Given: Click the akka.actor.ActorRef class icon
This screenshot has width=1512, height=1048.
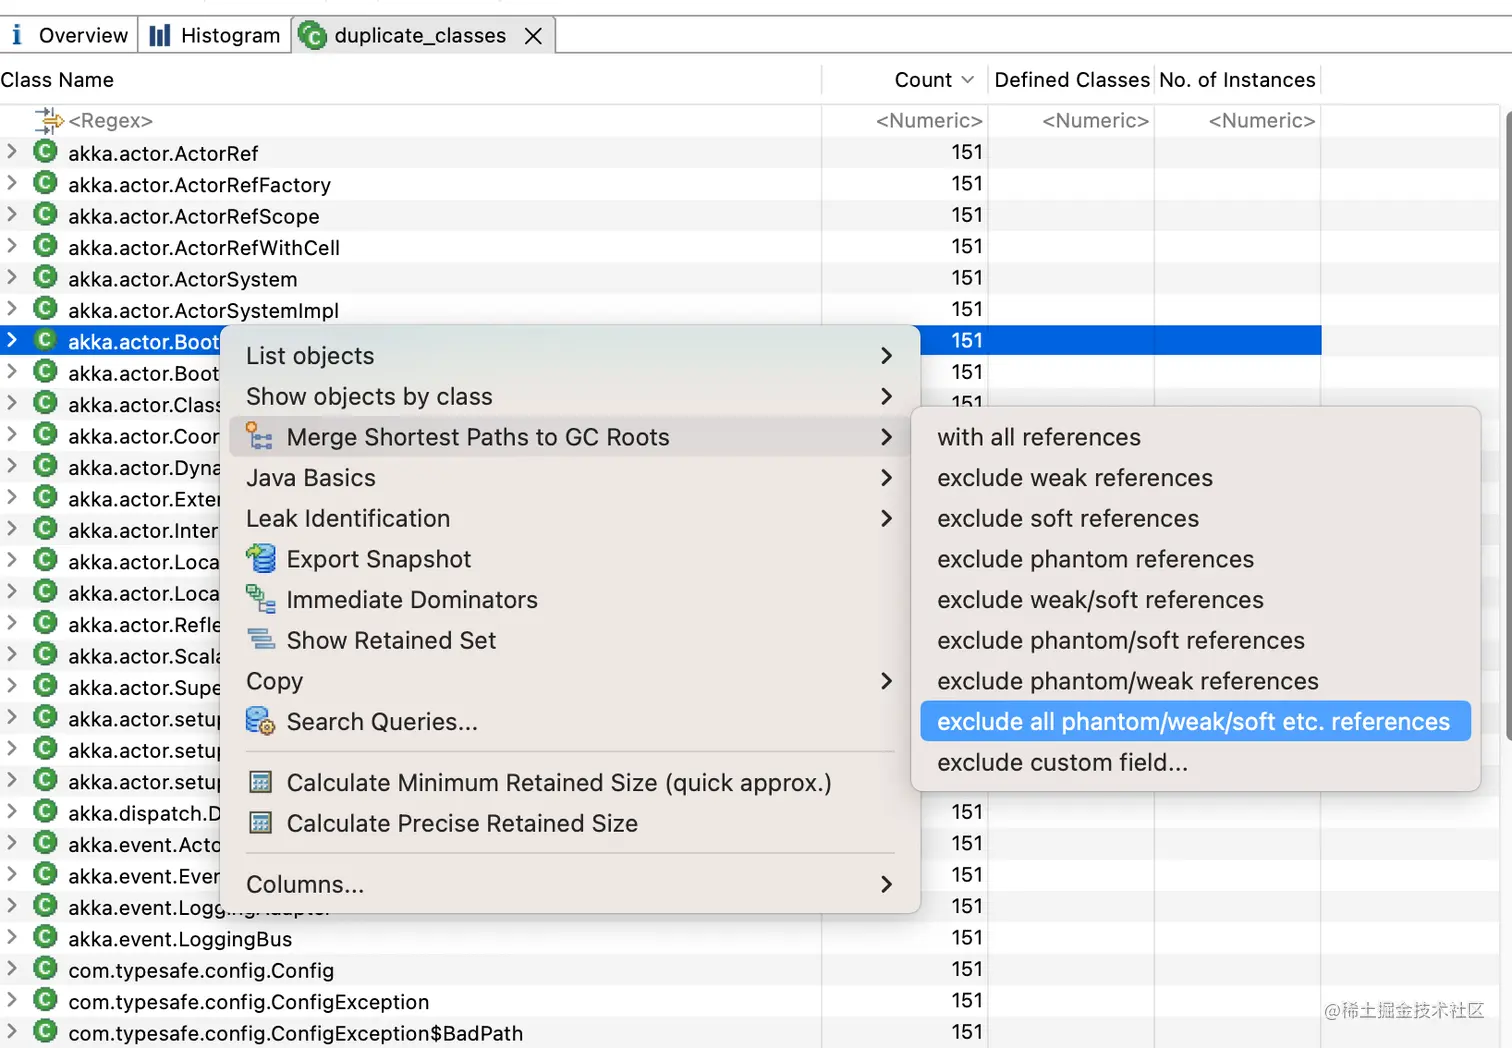Looking at the screenshot, I should click(45, 153).
